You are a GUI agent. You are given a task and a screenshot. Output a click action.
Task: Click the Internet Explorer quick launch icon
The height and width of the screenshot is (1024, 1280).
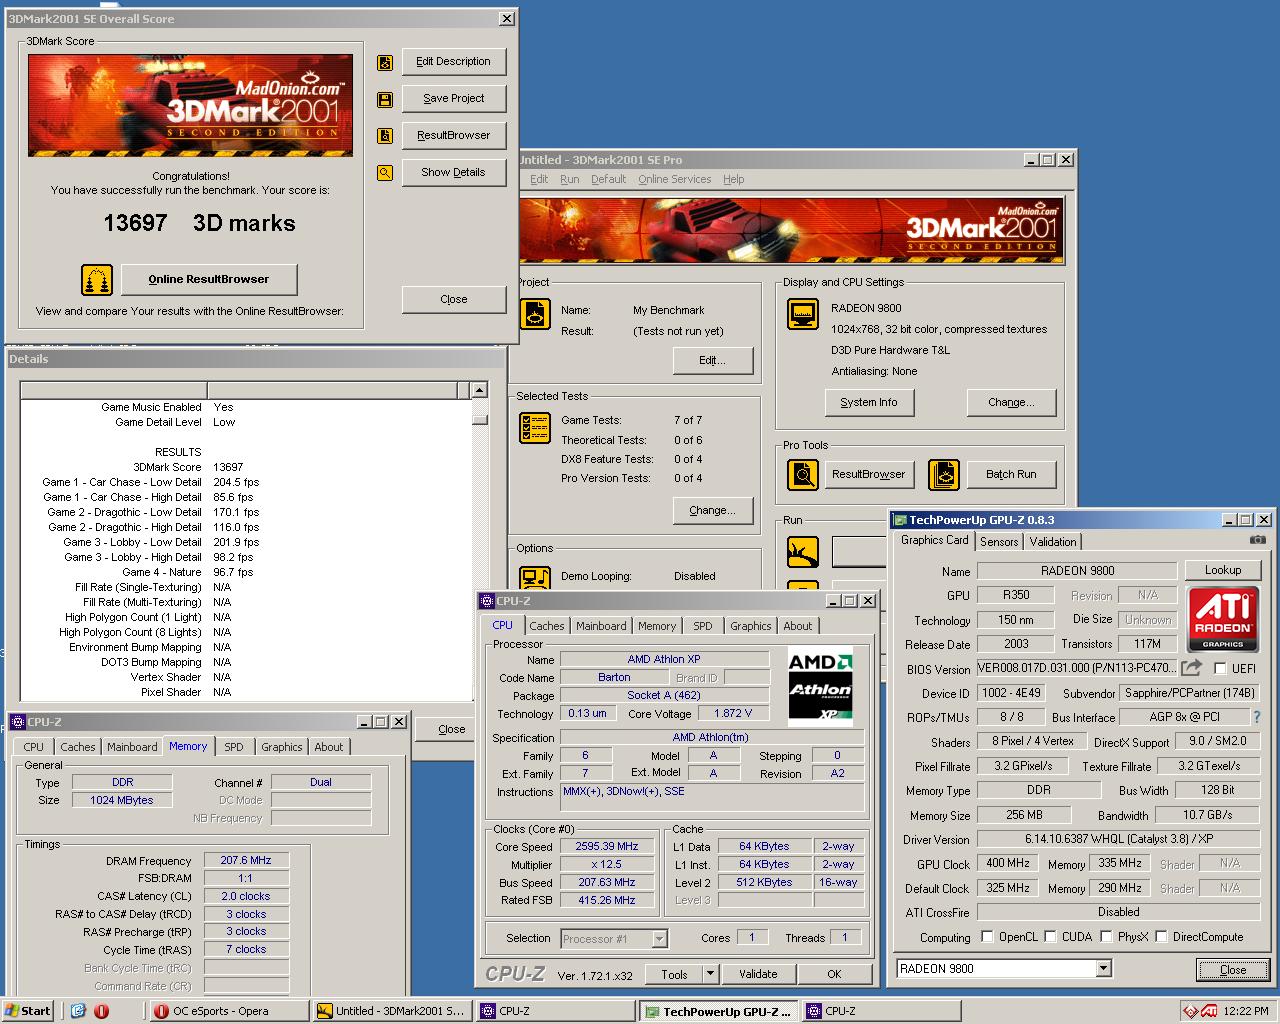tap(78, 1011)
